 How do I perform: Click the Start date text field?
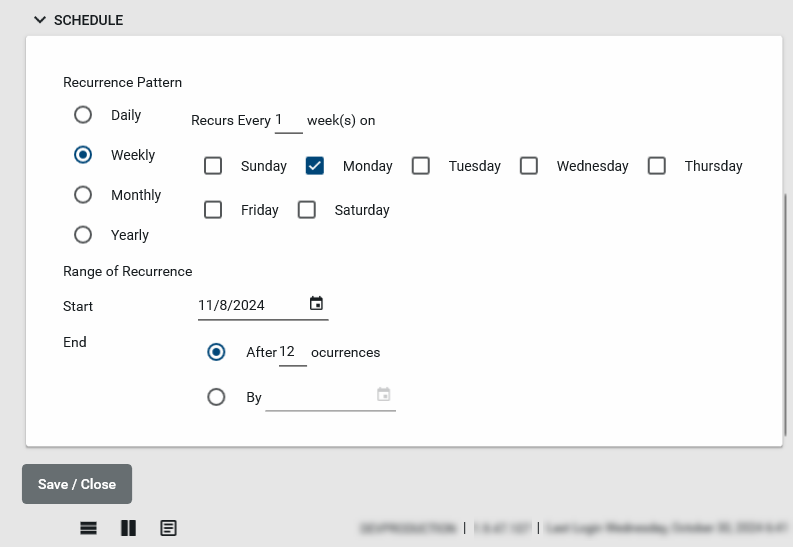tap(250, 305)
